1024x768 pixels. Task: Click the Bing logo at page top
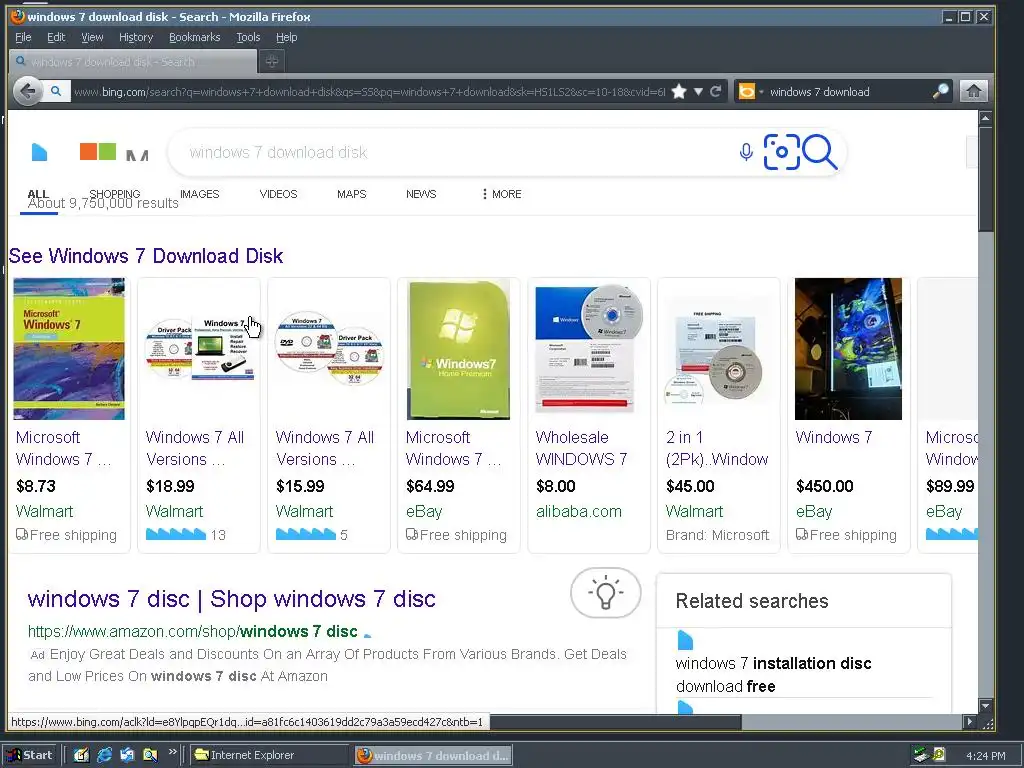39,152
